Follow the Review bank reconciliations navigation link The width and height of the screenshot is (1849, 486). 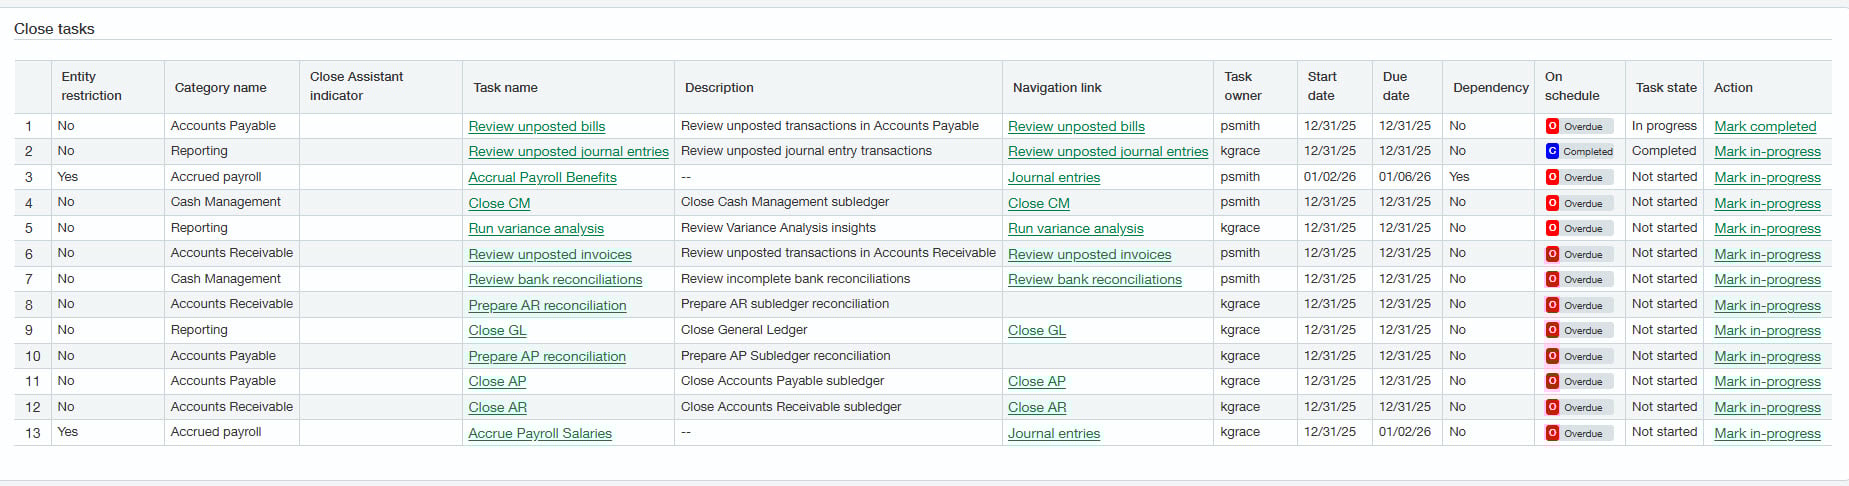point(1094,280)
